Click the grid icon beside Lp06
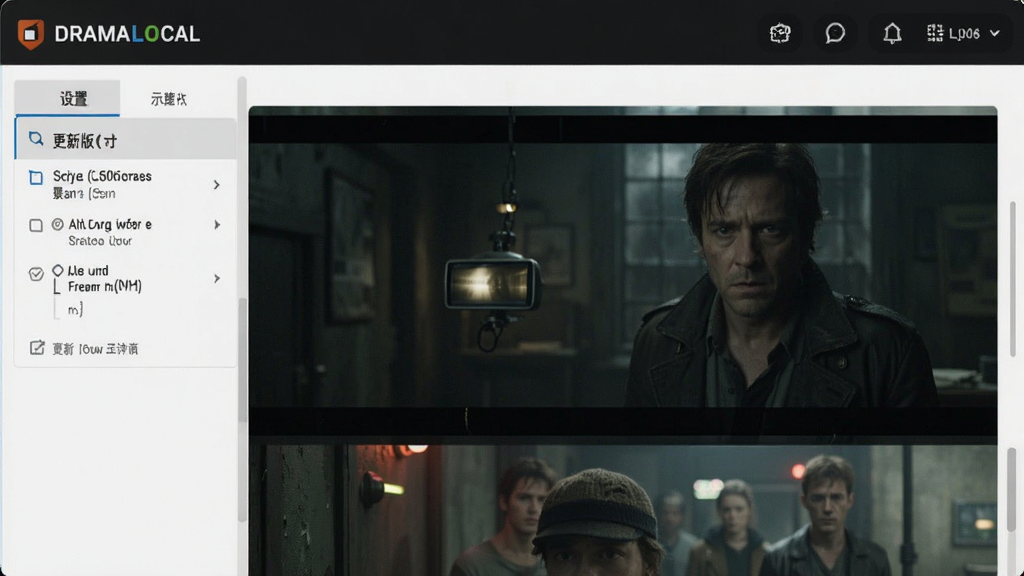Screen dimensions: 1024x576 pyautogui.click(x=935, y=33)
